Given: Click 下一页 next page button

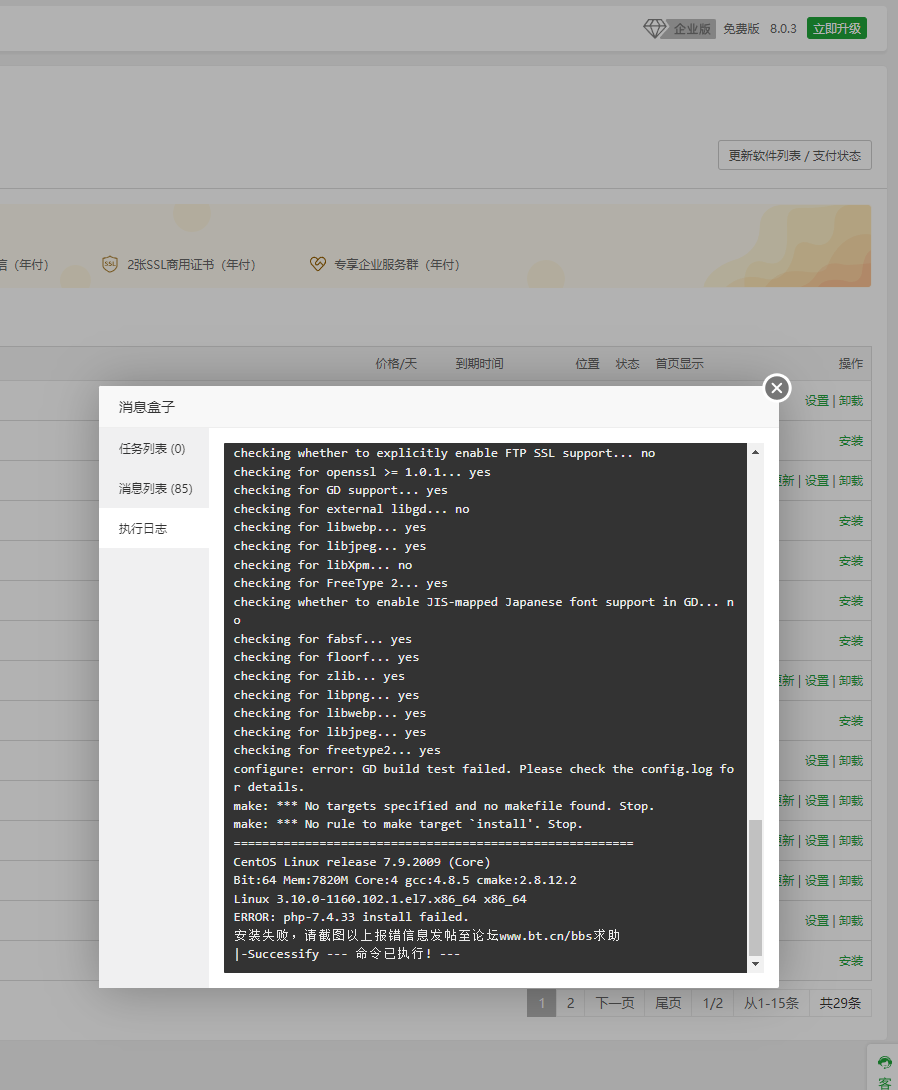Looking at the screenshot, I should pyautogui.click(x=615, y=1003).
